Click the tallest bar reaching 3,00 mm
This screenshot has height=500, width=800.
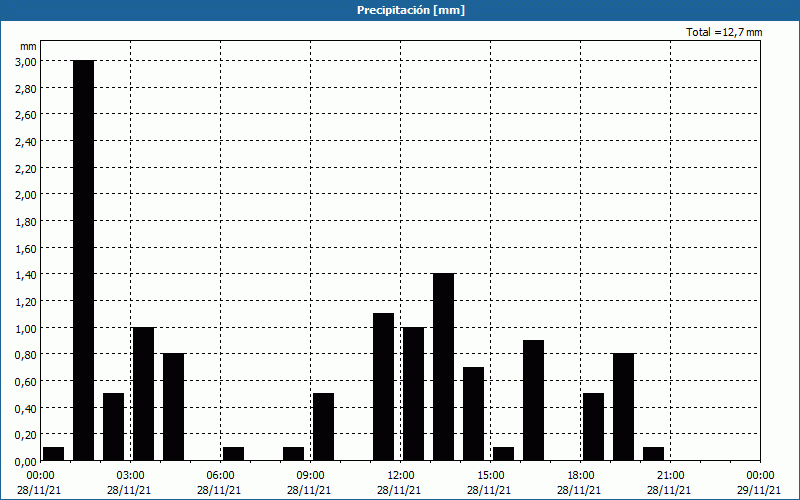tap(84, 260)
